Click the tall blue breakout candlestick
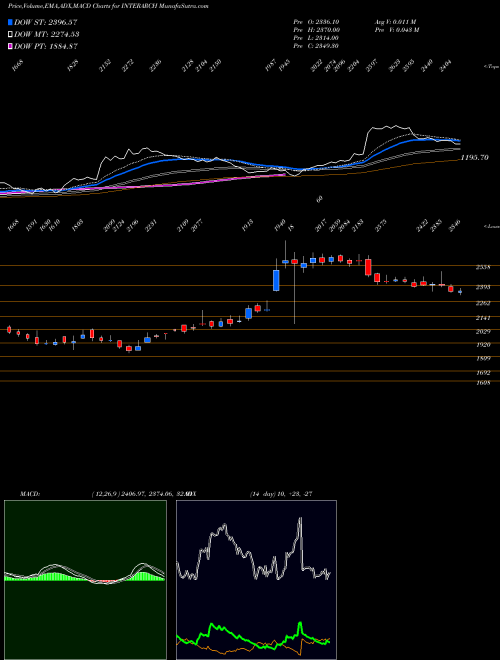Viewport: 500px width, 660px height. pos(277,280)
